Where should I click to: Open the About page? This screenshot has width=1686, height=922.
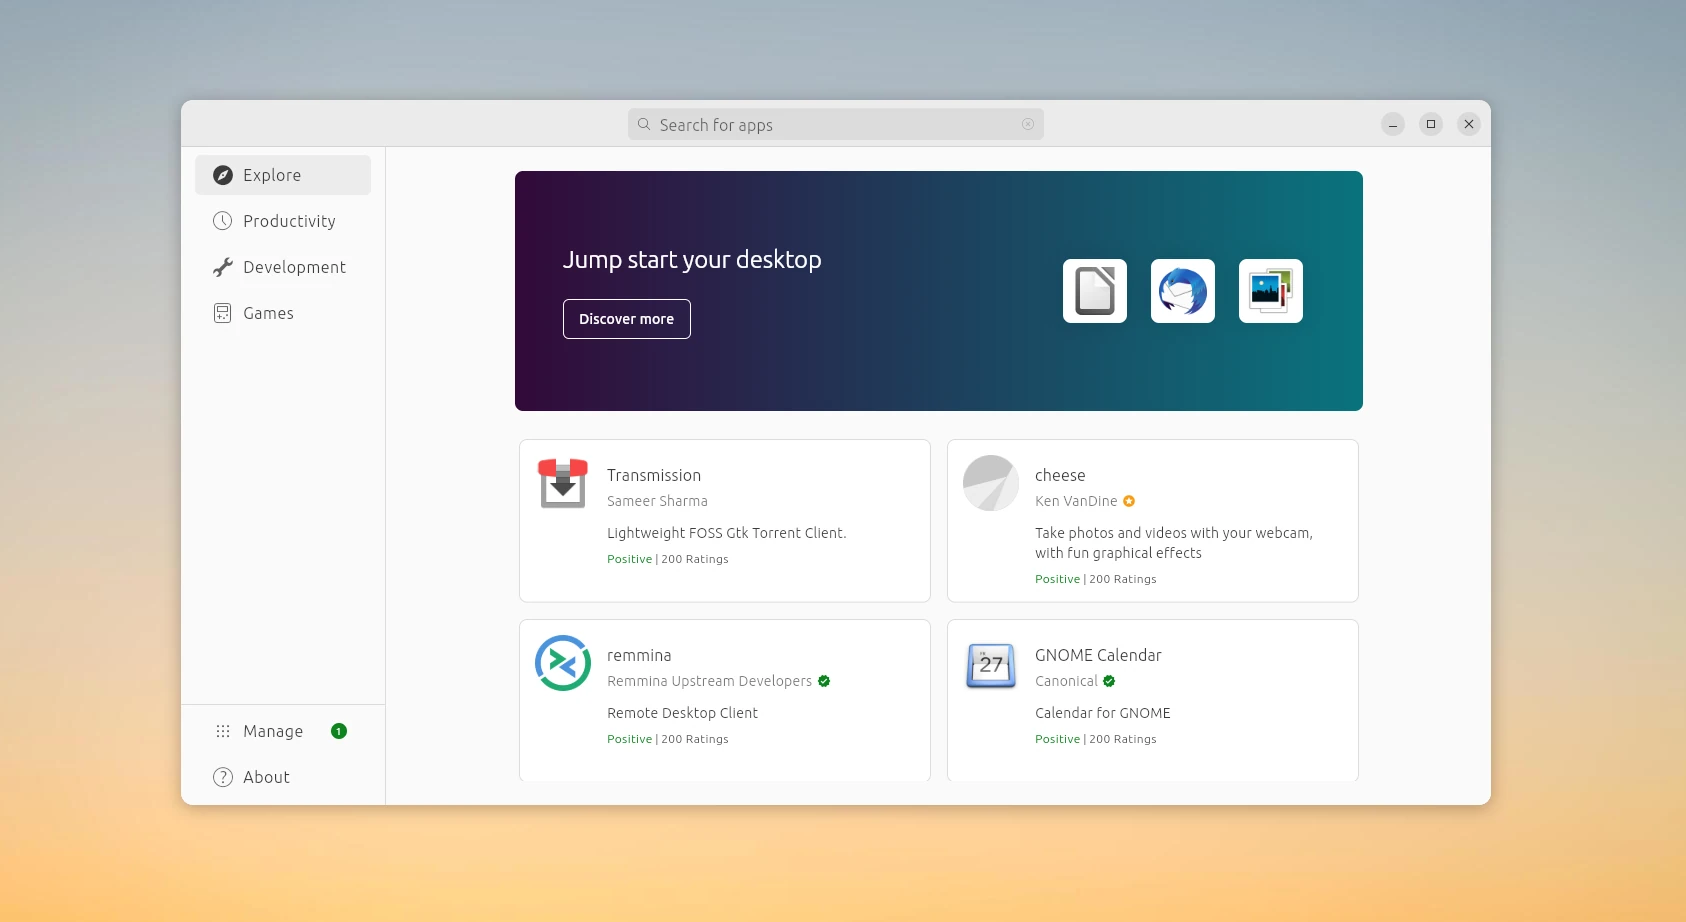(x=283, y=777)
